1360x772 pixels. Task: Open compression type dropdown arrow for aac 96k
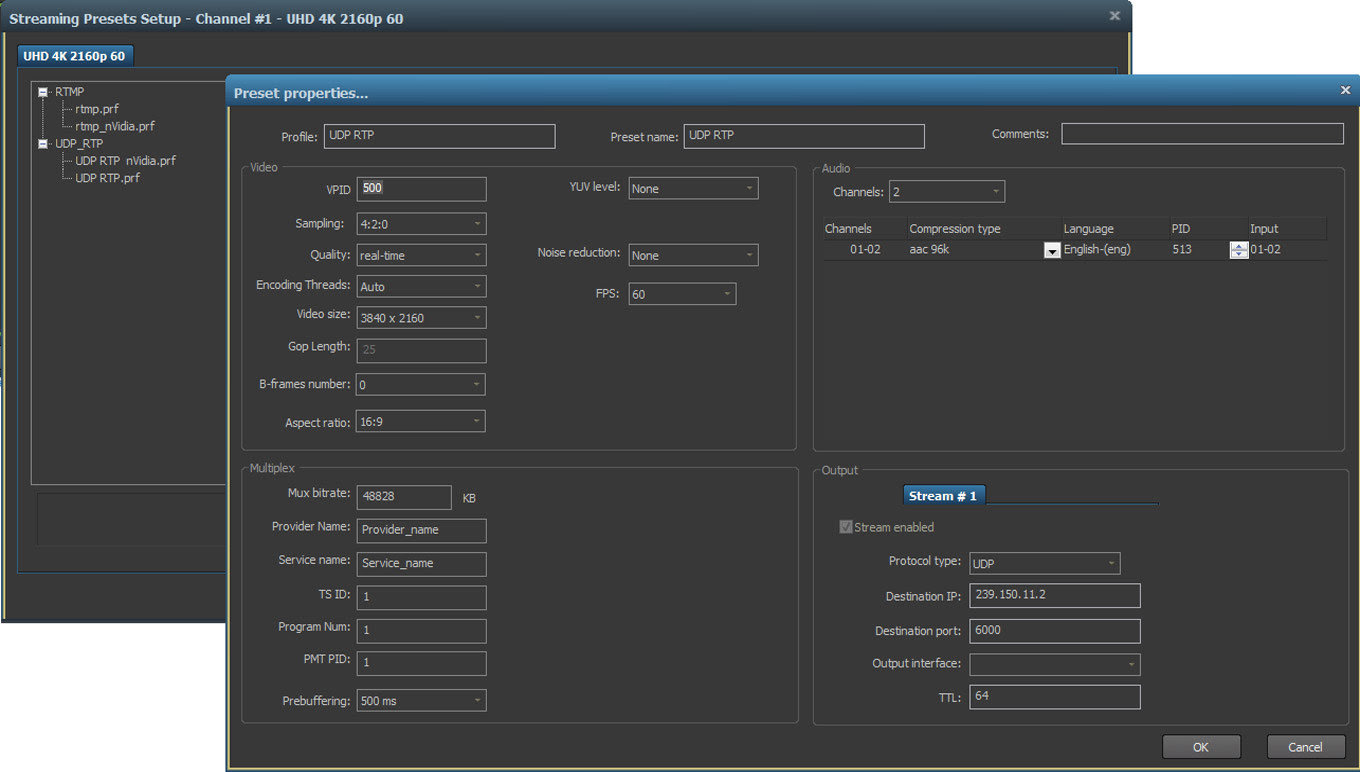pyautogui.click(x=1051, y=251)
